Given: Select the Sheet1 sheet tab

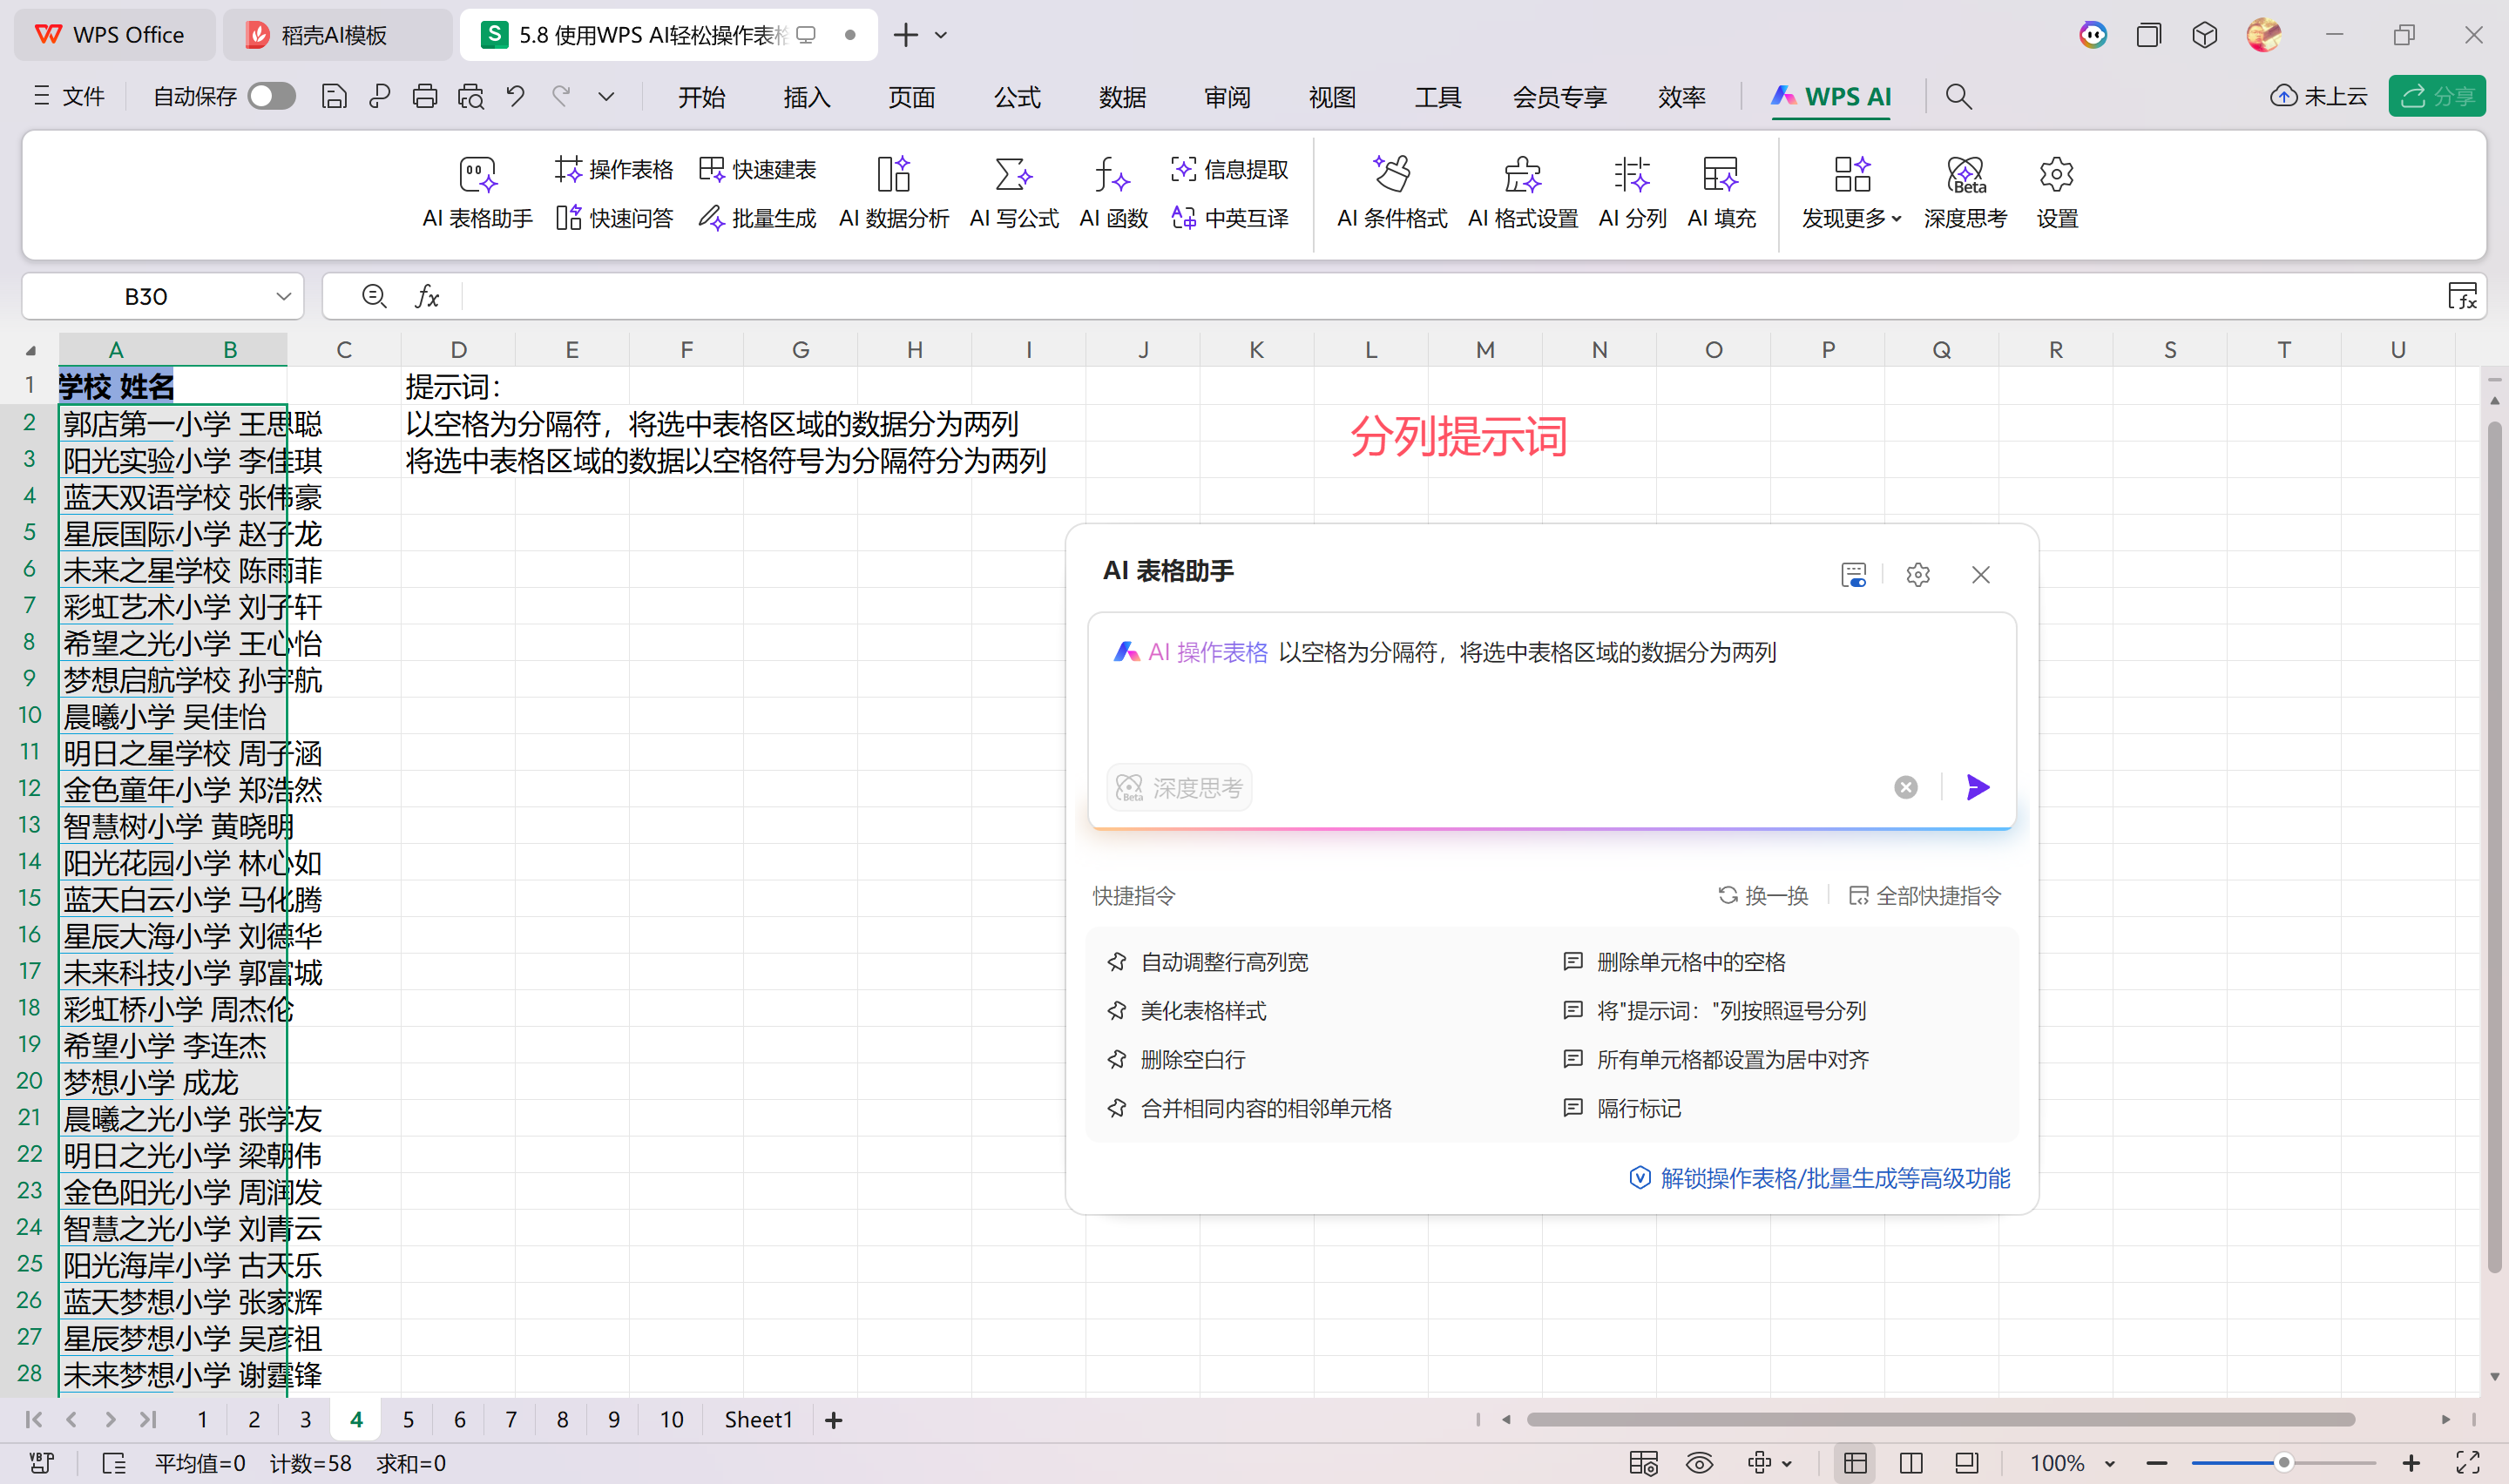Looking at the screenshot, I should point(758,1419).
